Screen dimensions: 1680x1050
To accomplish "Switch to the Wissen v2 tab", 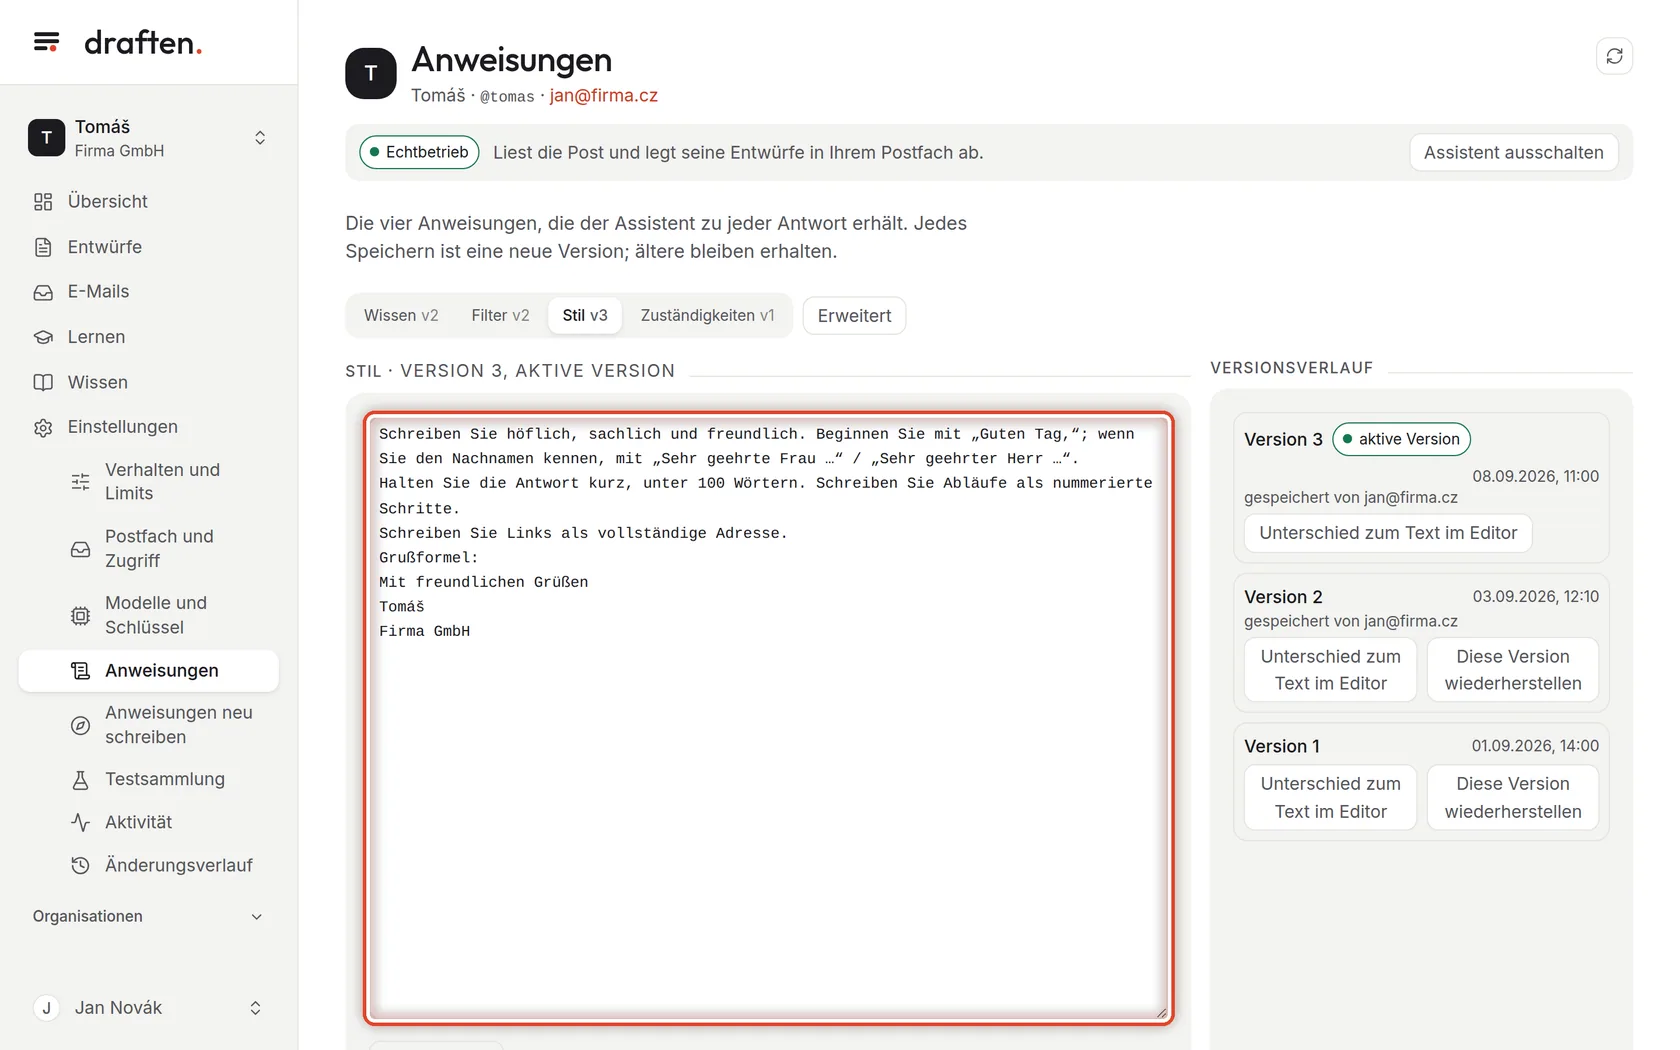I will 401,316.
